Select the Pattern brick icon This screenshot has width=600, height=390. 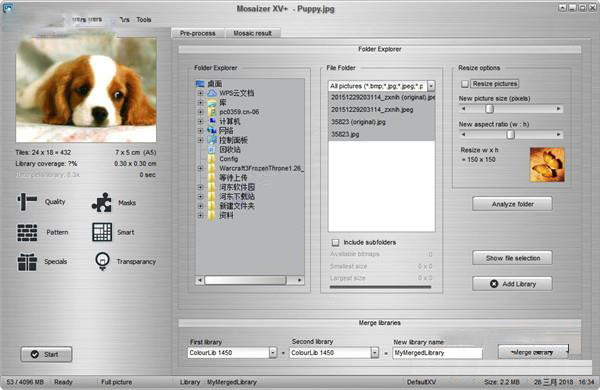[27, 232]
